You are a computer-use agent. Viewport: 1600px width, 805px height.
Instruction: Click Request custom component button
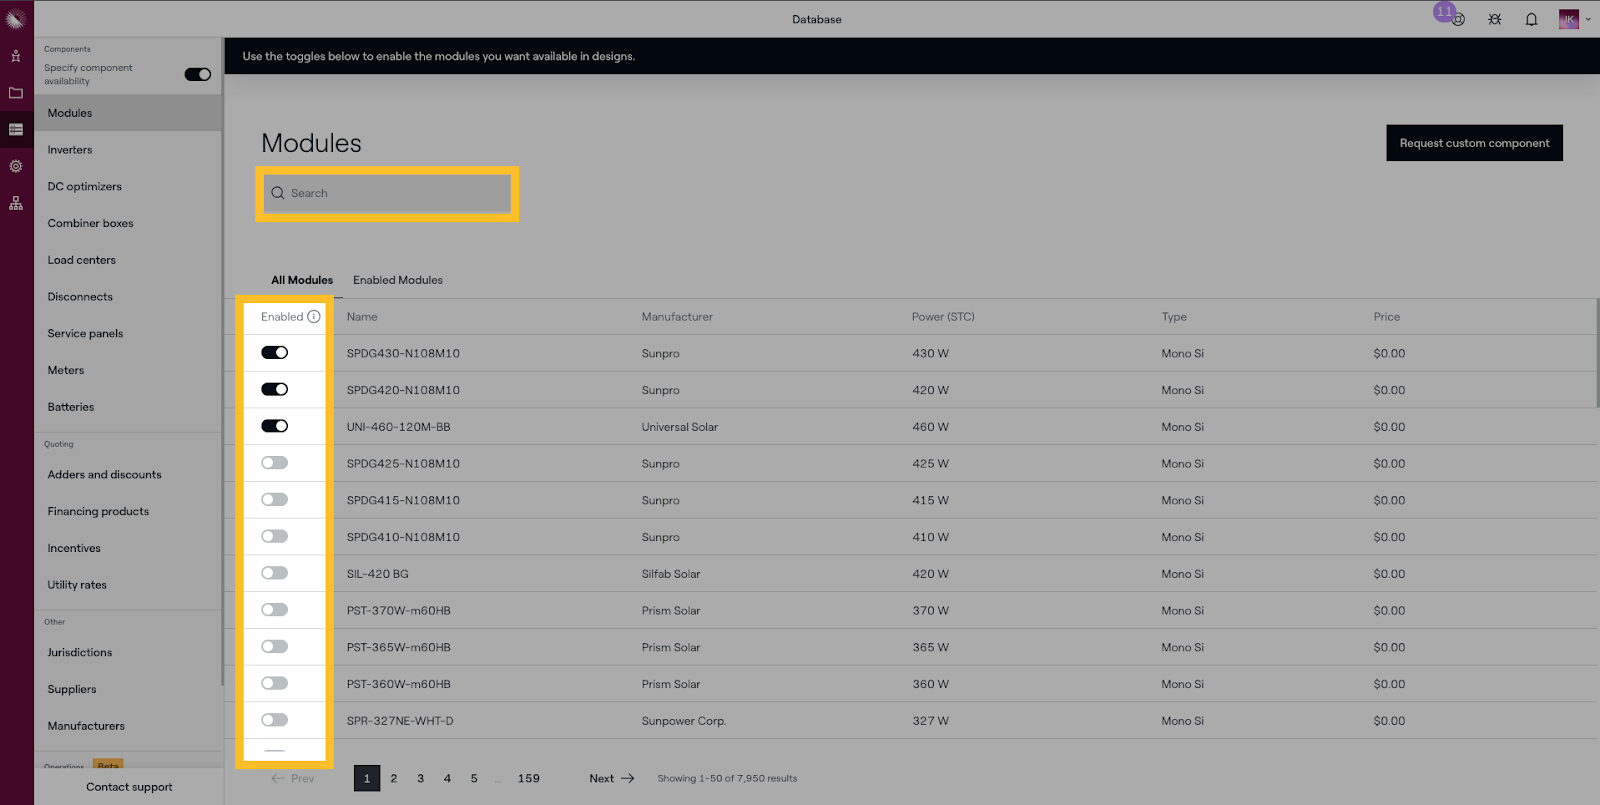pyautogui.click(x=1474, y=143)
